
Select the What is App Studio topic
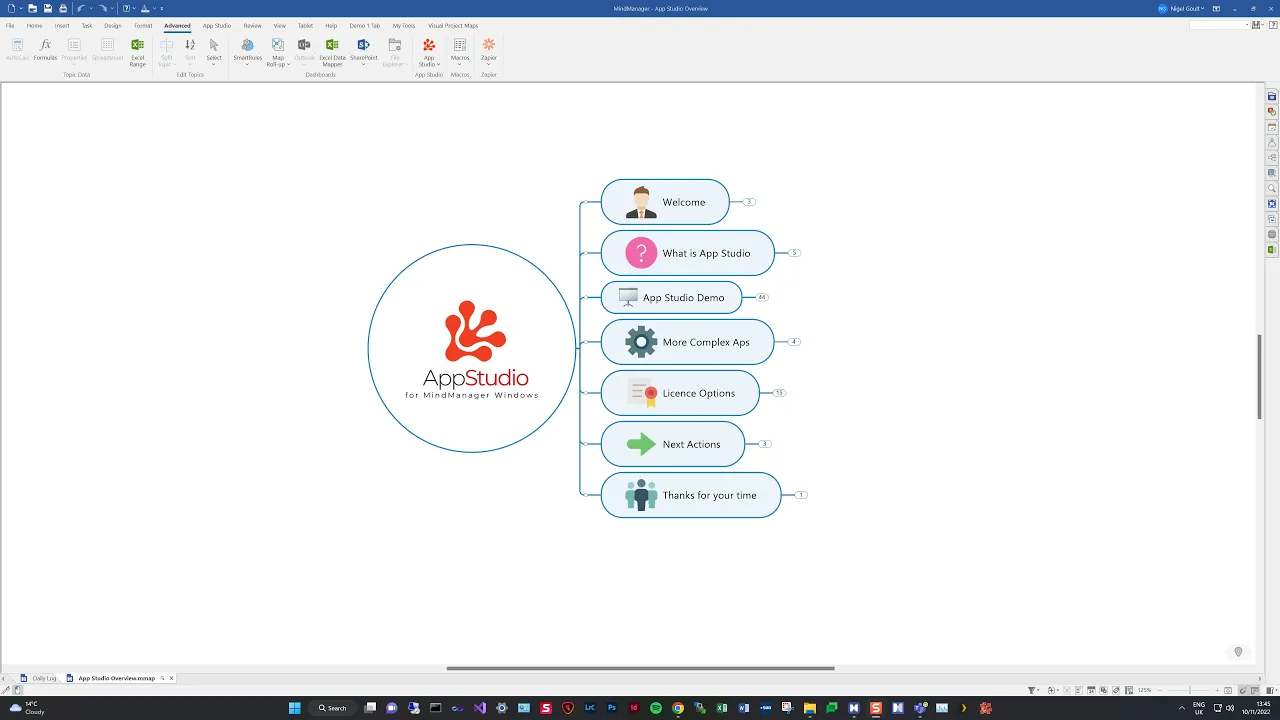coord(688,253)
